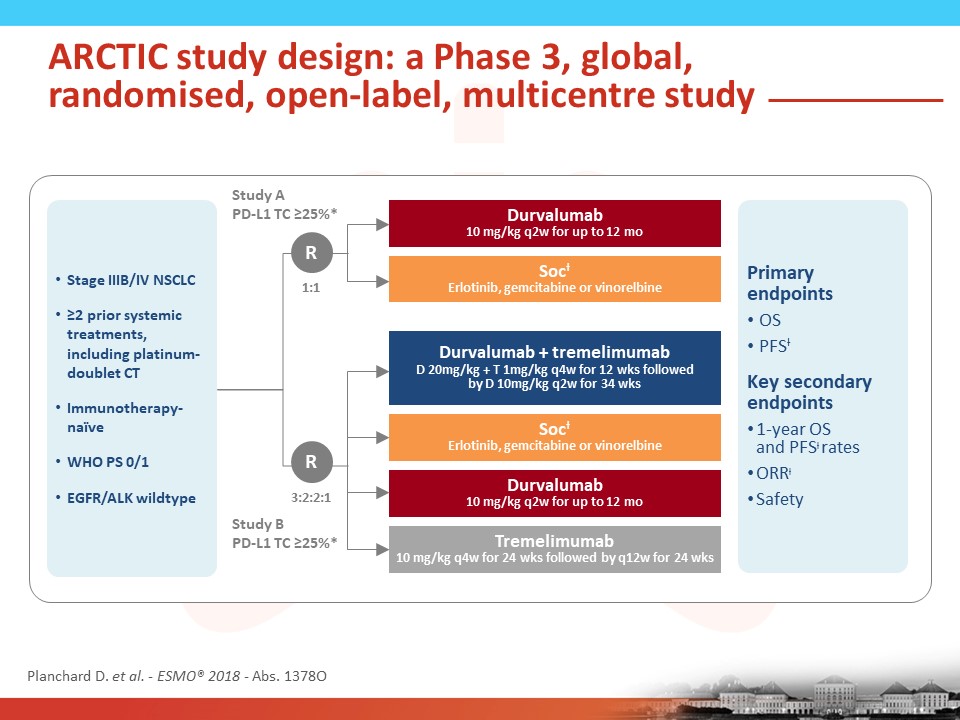
Task: Click the Study B randomisation circle above 3:2:2:1
Action: (x=312, y=462)
